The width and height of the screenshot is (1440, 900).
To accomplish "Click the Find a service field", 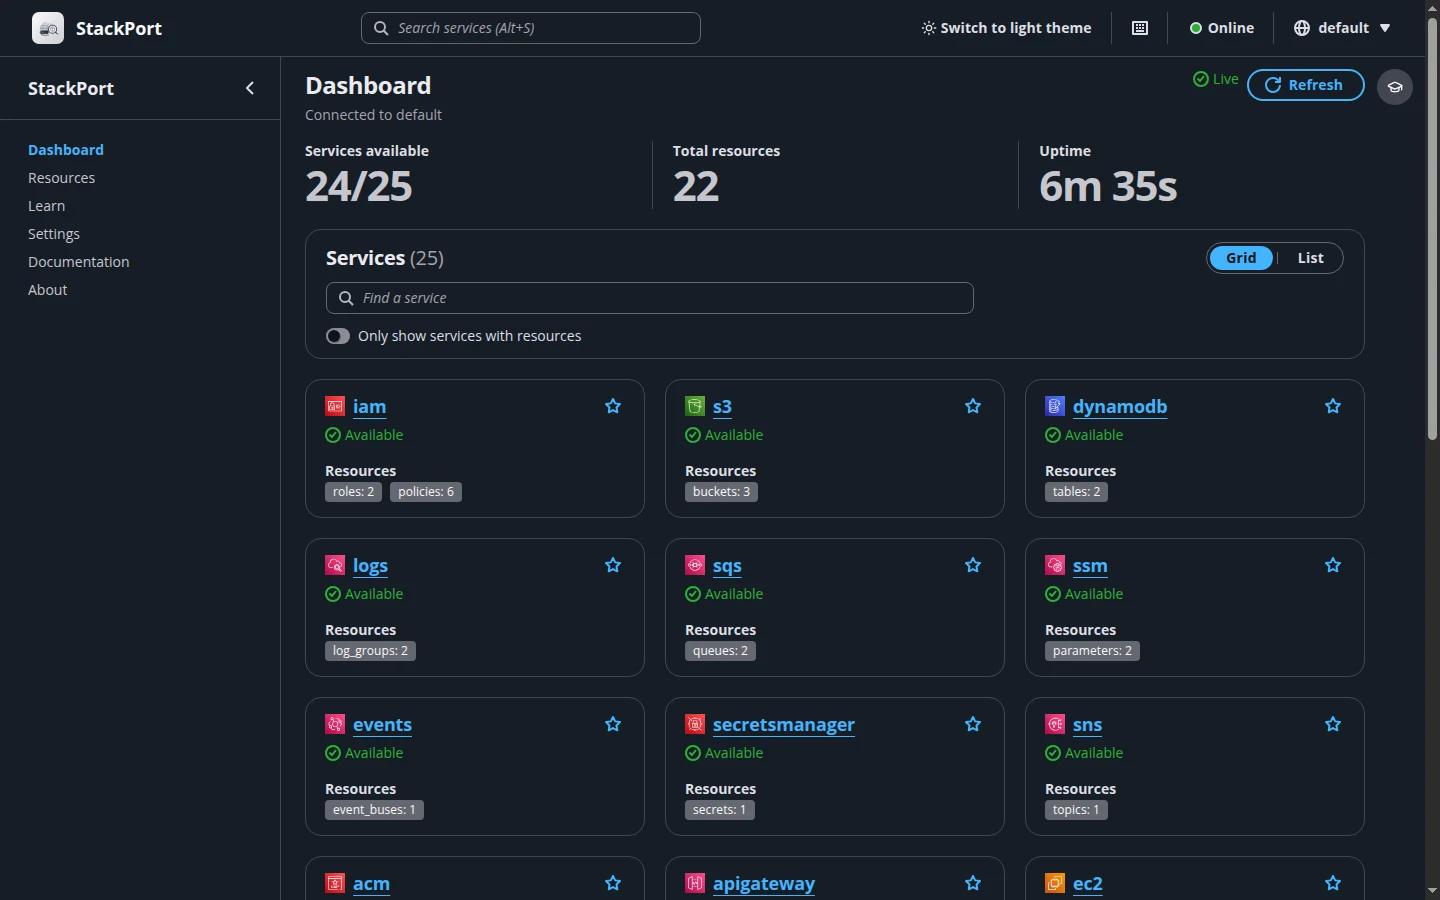I will pos(650,298).
